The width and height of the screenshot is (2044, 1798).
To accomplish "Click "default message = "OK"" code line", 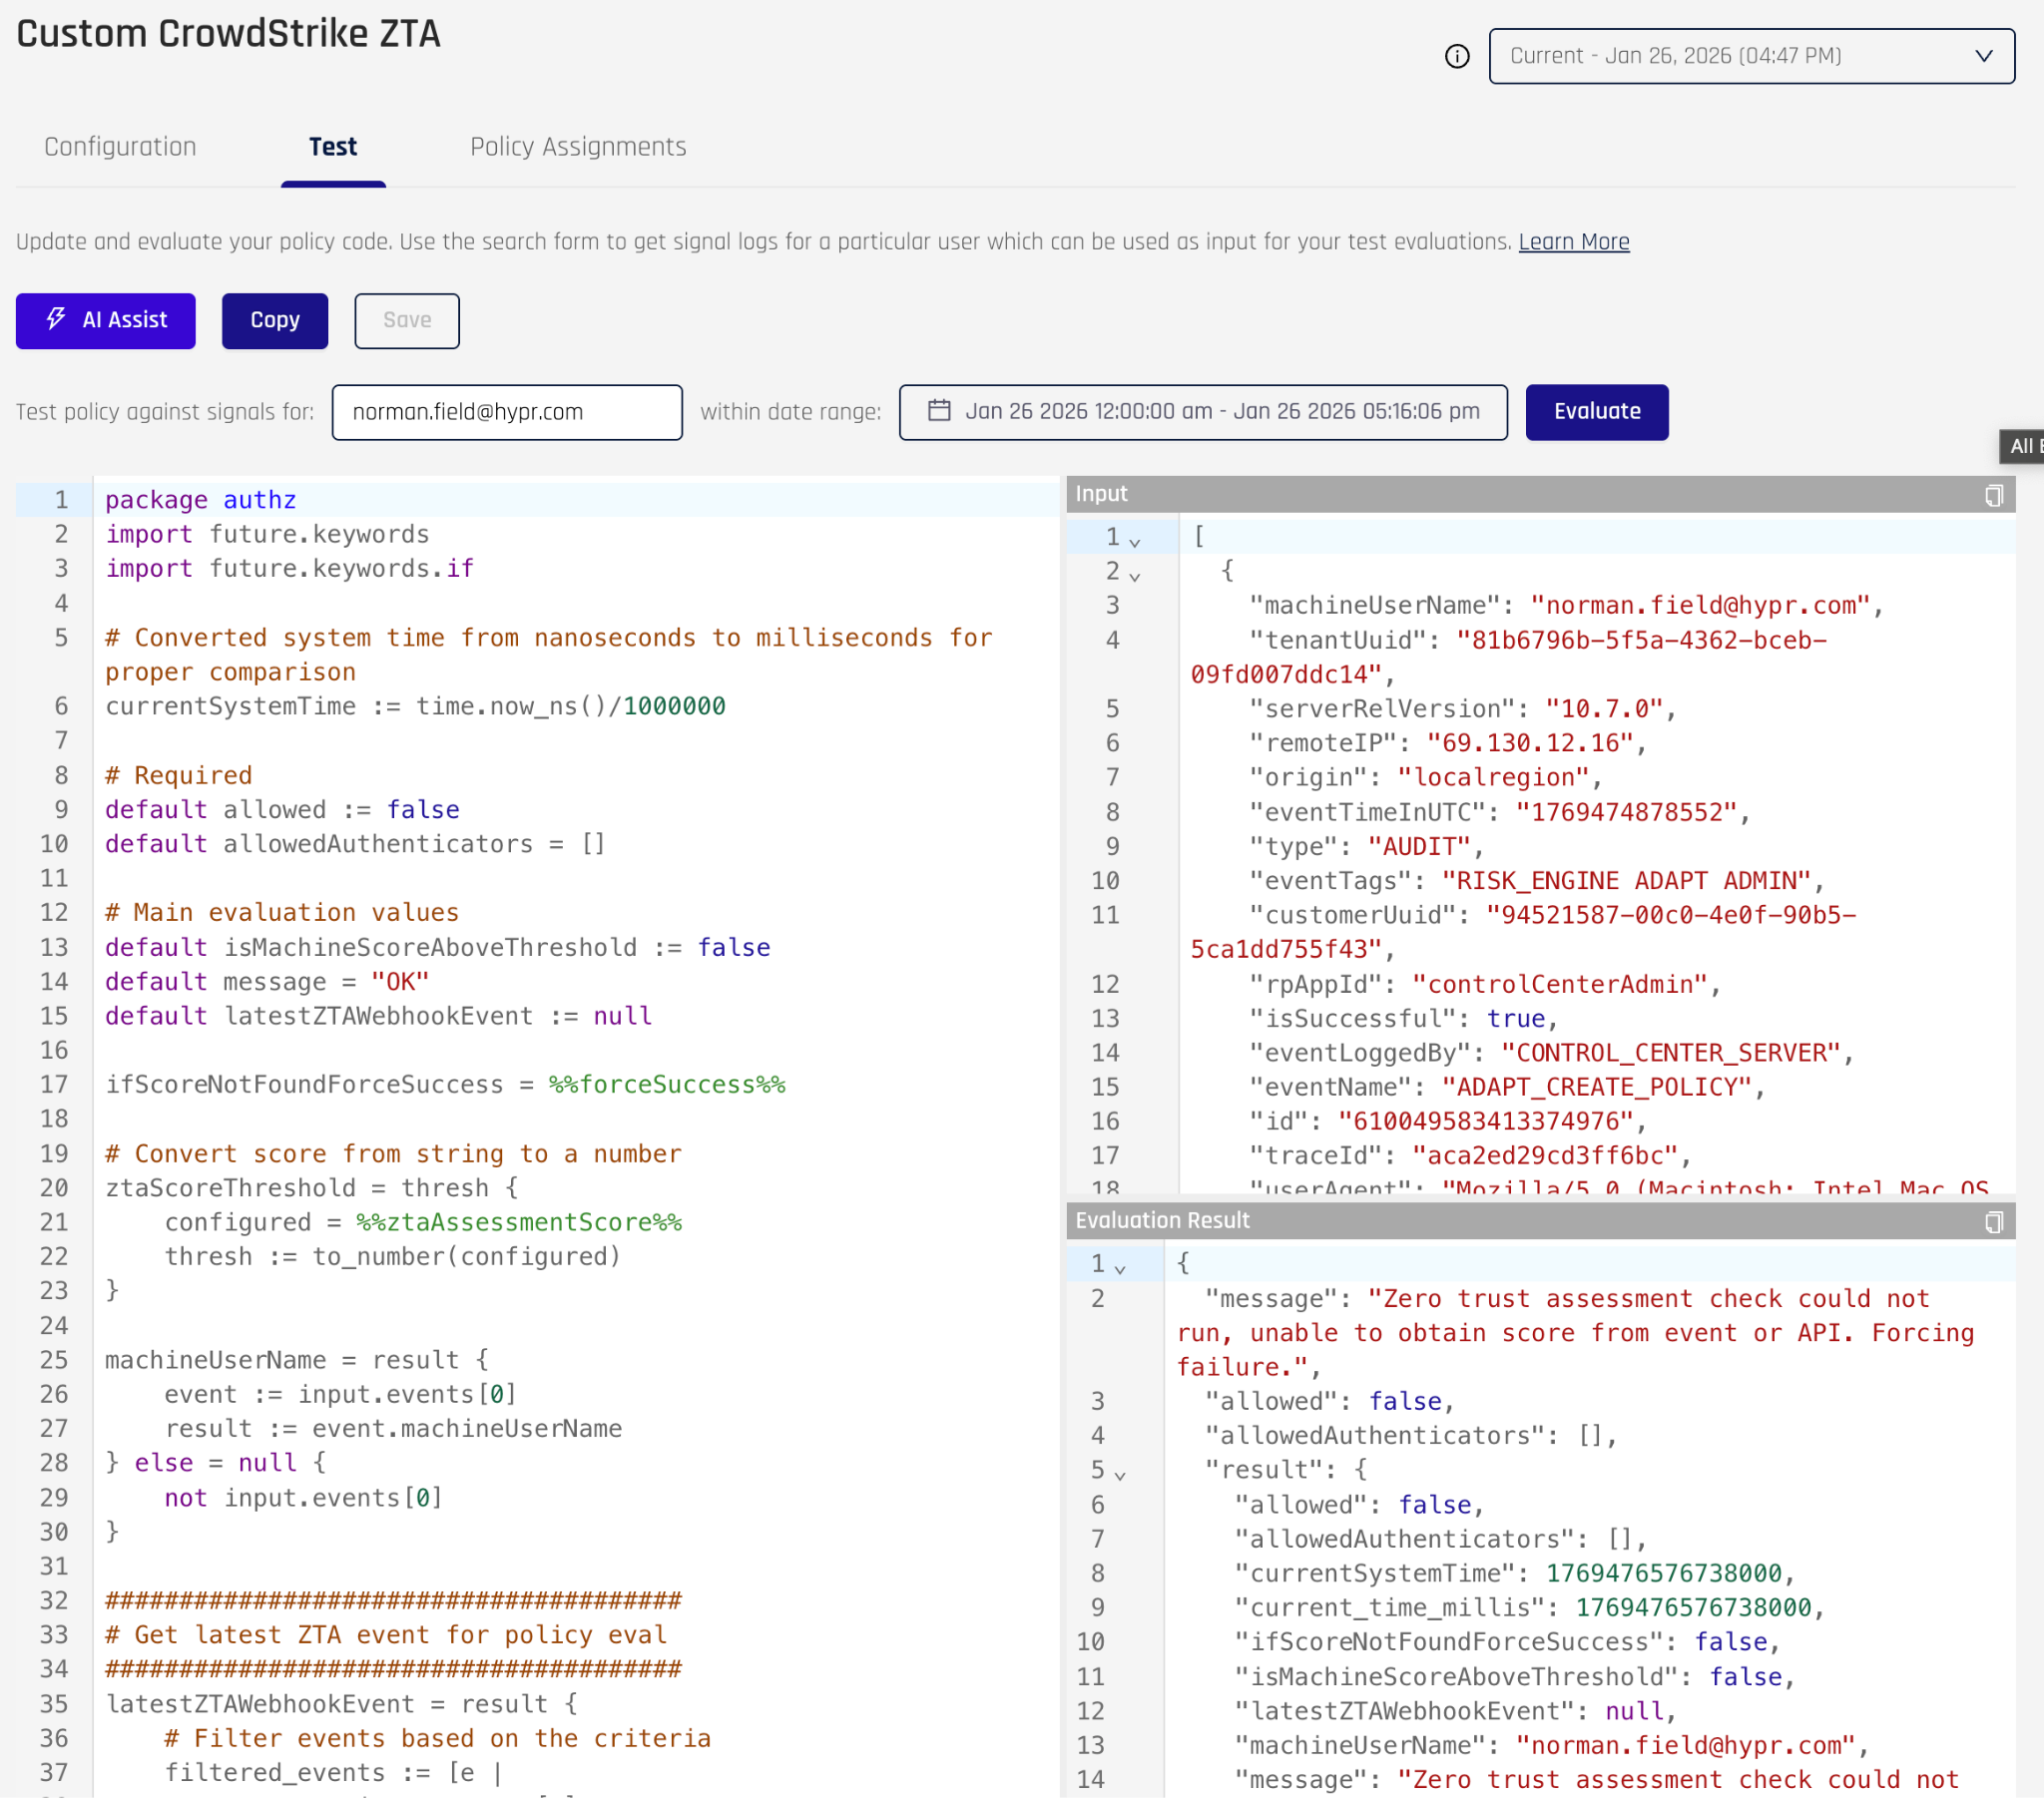I will [x=267, y=982].
